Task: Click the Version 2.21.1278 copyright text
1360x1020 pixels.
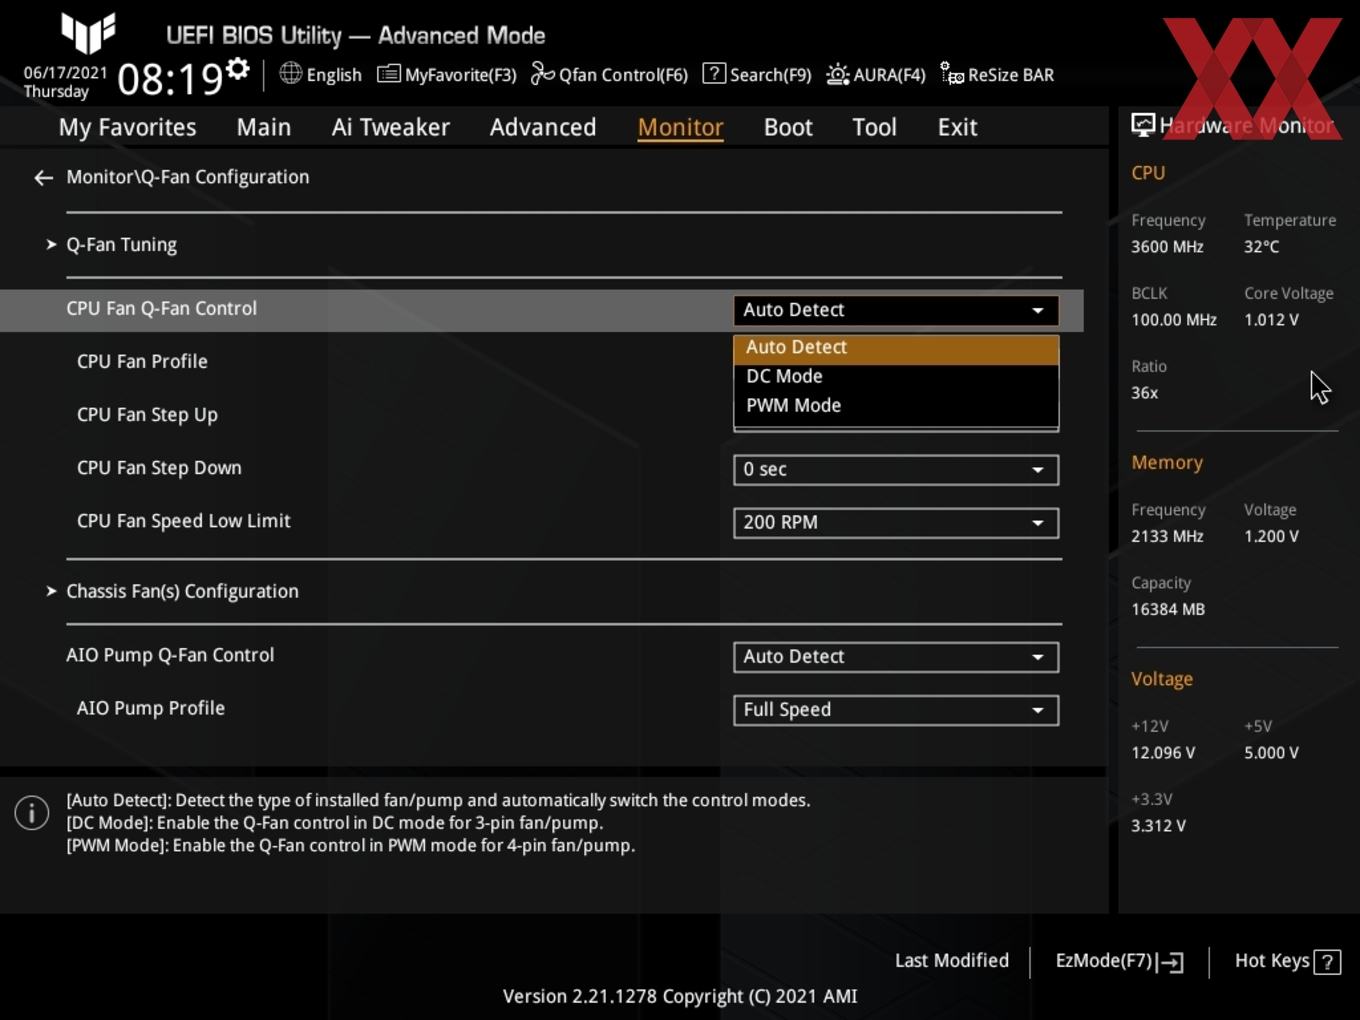Action: [680, 996]
